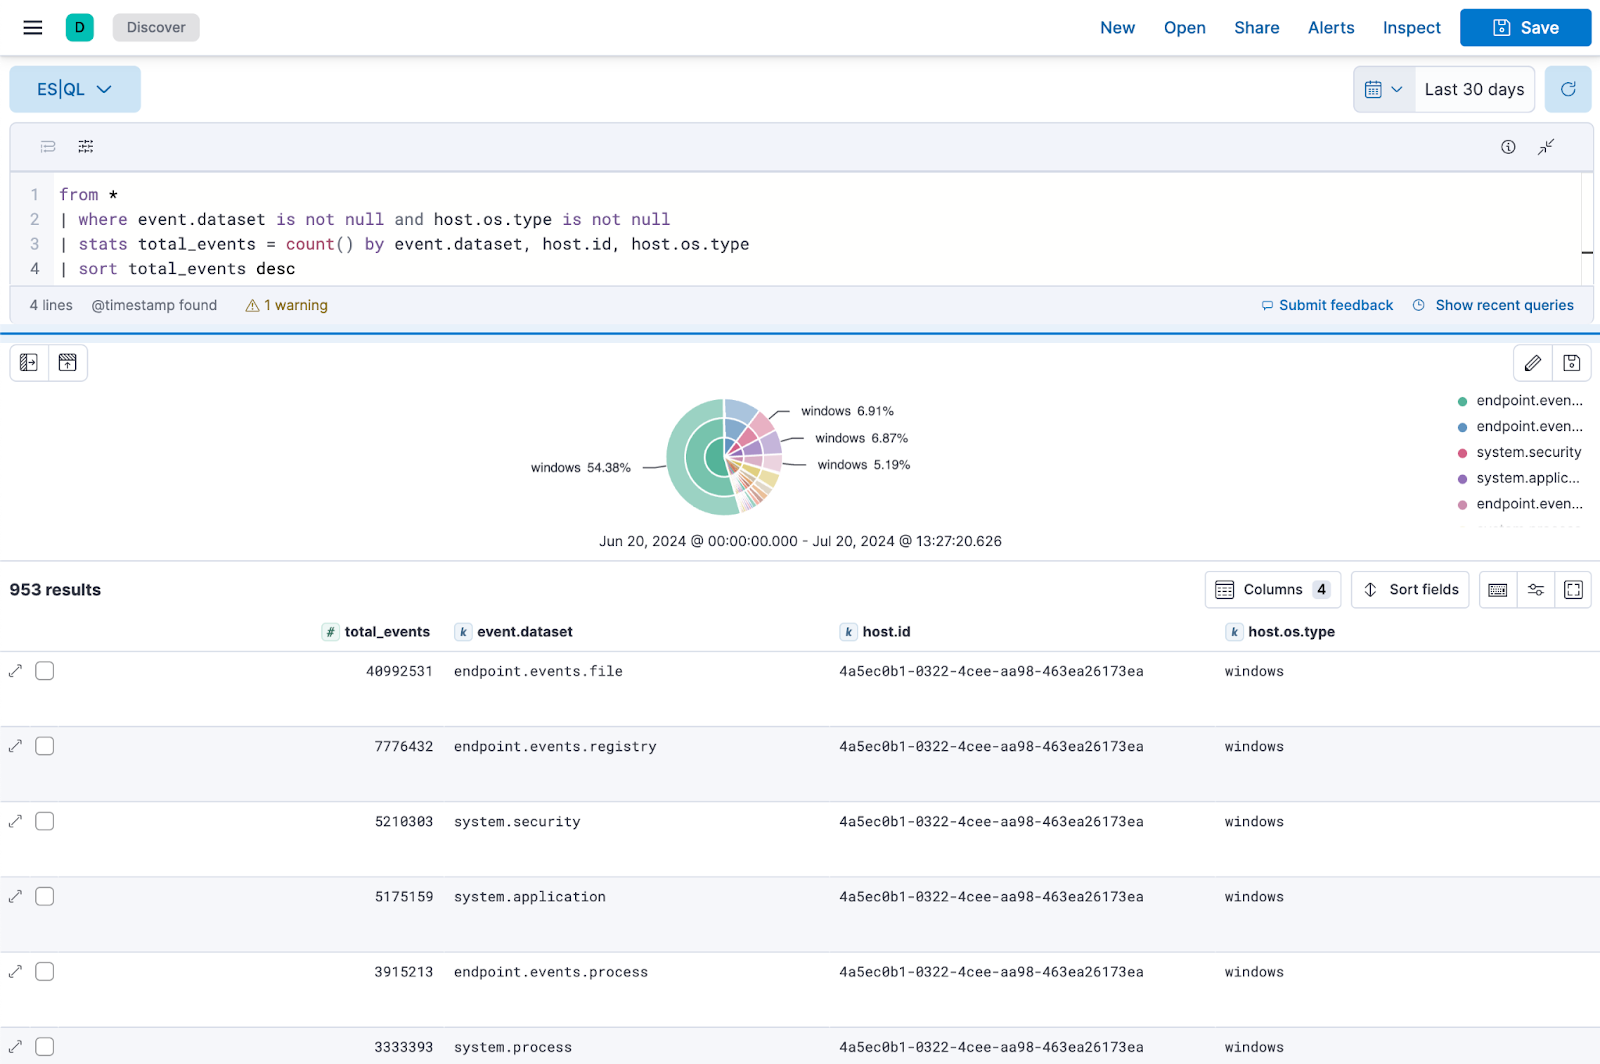Click the 1 warning indicator
1600x1064 pixels.
coord(287,305)
